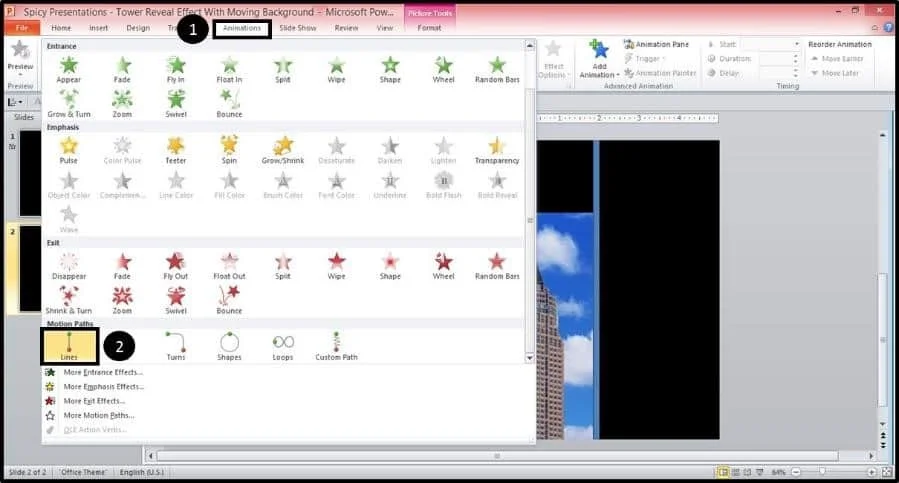The width and height of the screenshot is (899, 483).
Task: Apply the Loops motion path
Action: click(x=283, y=346)
